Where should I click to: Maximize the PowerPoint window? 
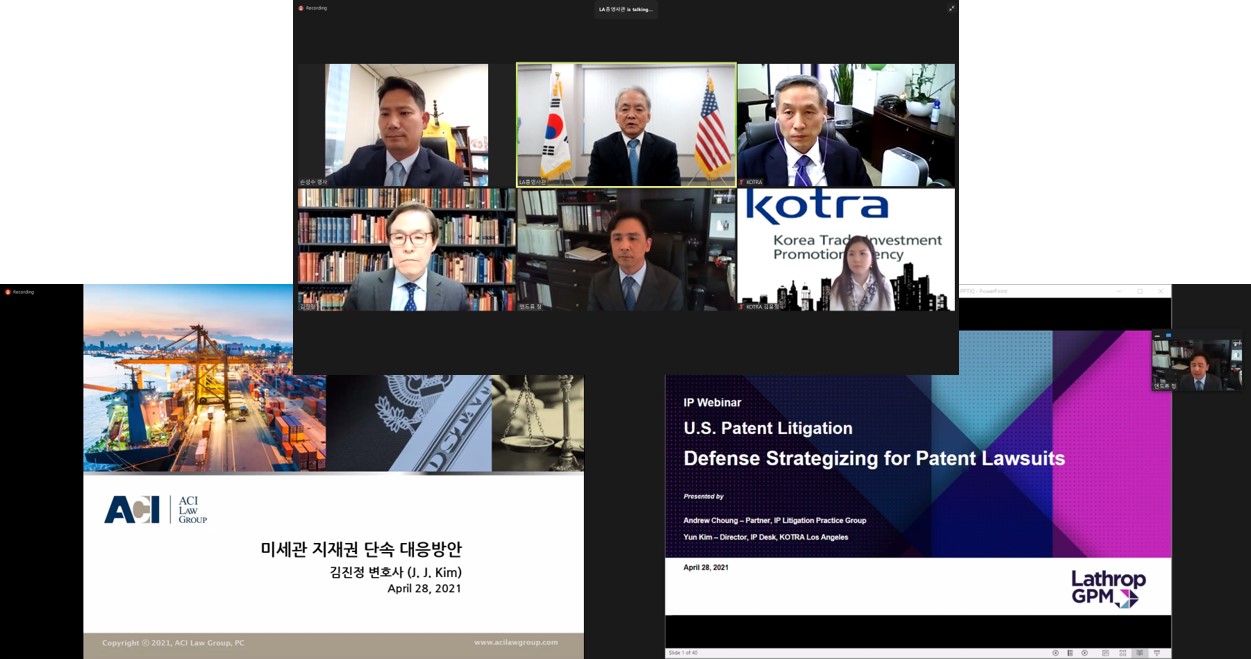tap(1140, 291)
